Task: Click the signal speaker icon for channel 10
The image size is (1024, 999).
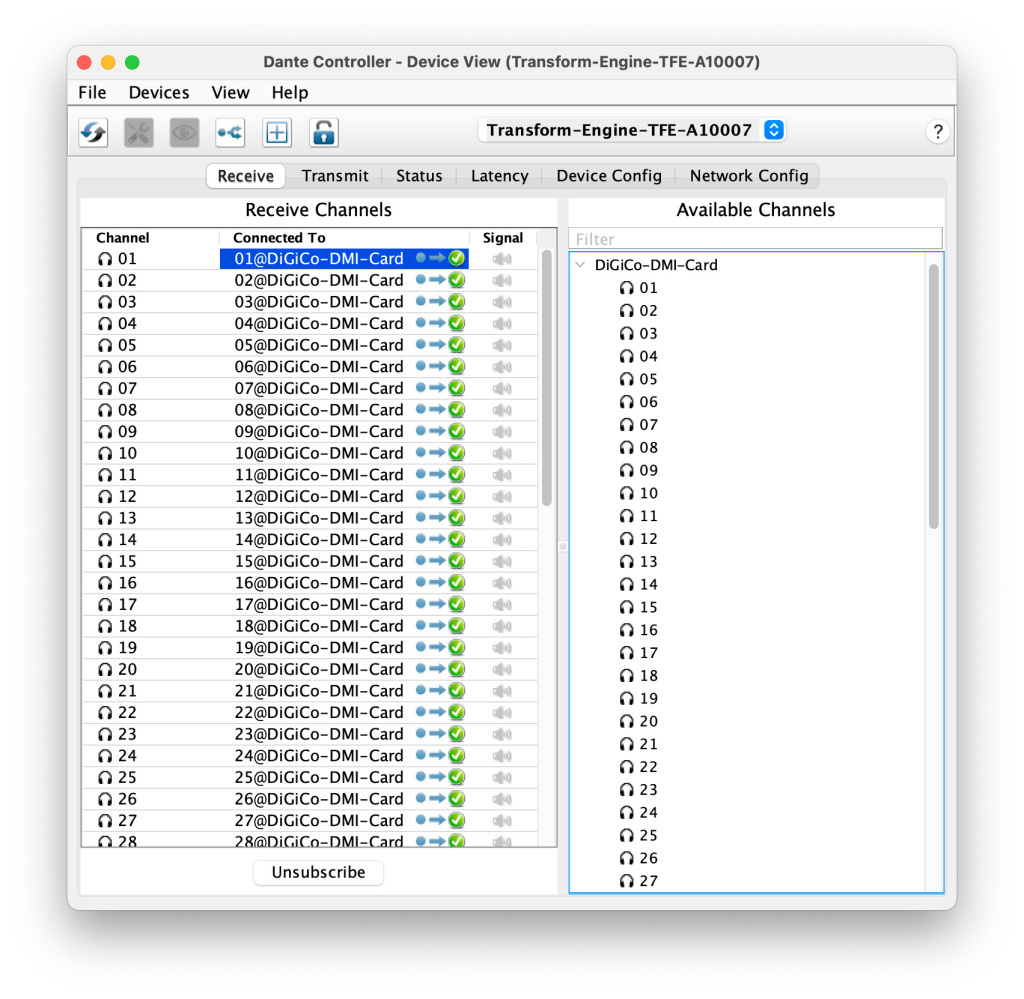Action: pos(502,453)
